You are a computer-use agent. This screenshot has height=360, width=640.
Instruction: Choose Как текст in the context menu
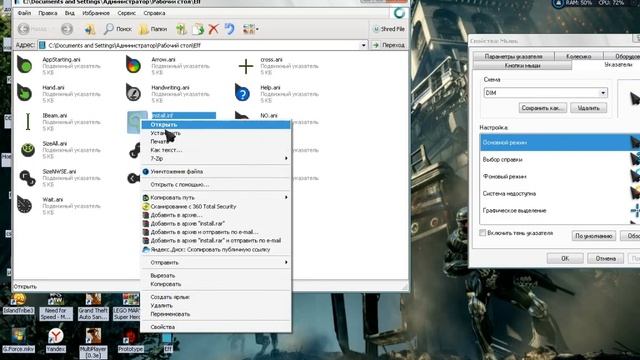click(x=216, y=150)
